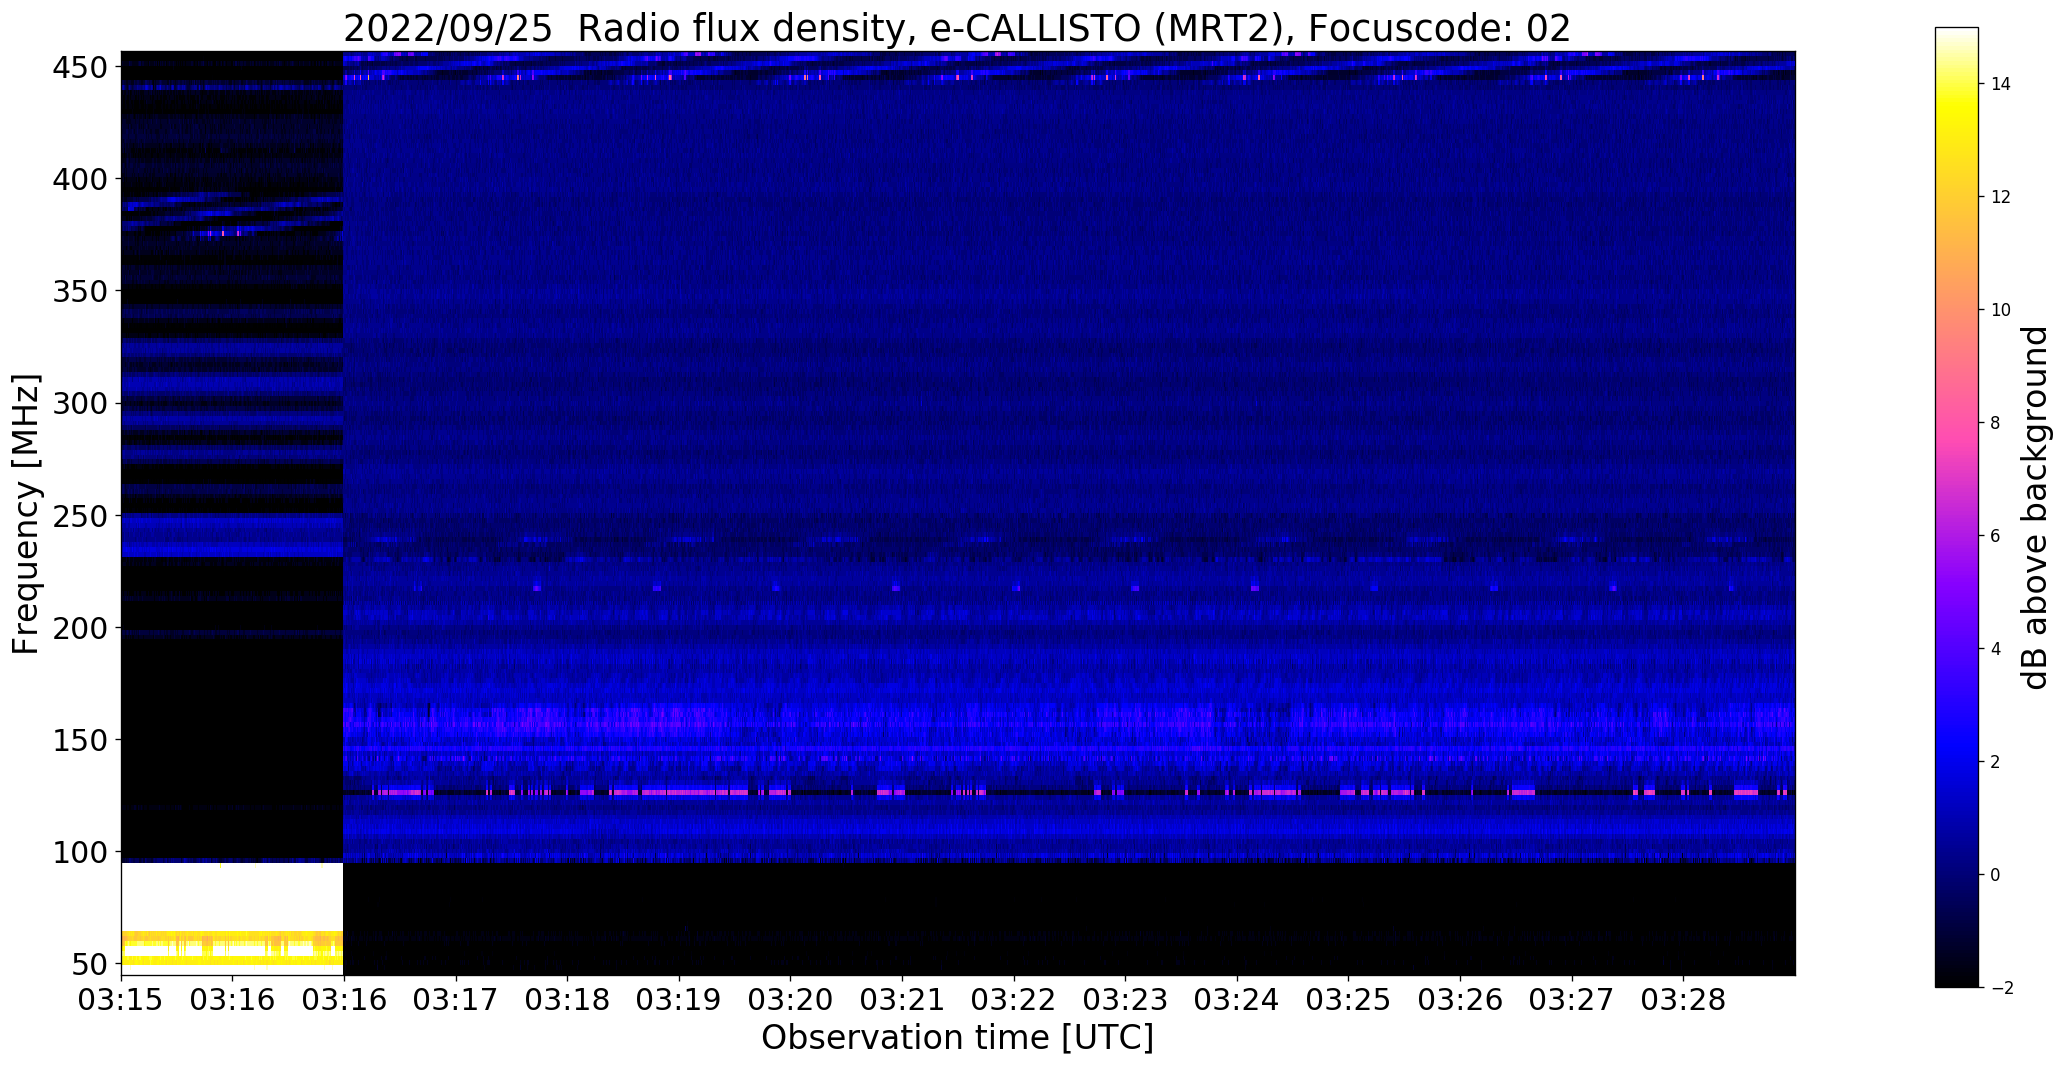Click the colorbar tick label 6
The image size is (2066, 1067).
(1996, 536)
